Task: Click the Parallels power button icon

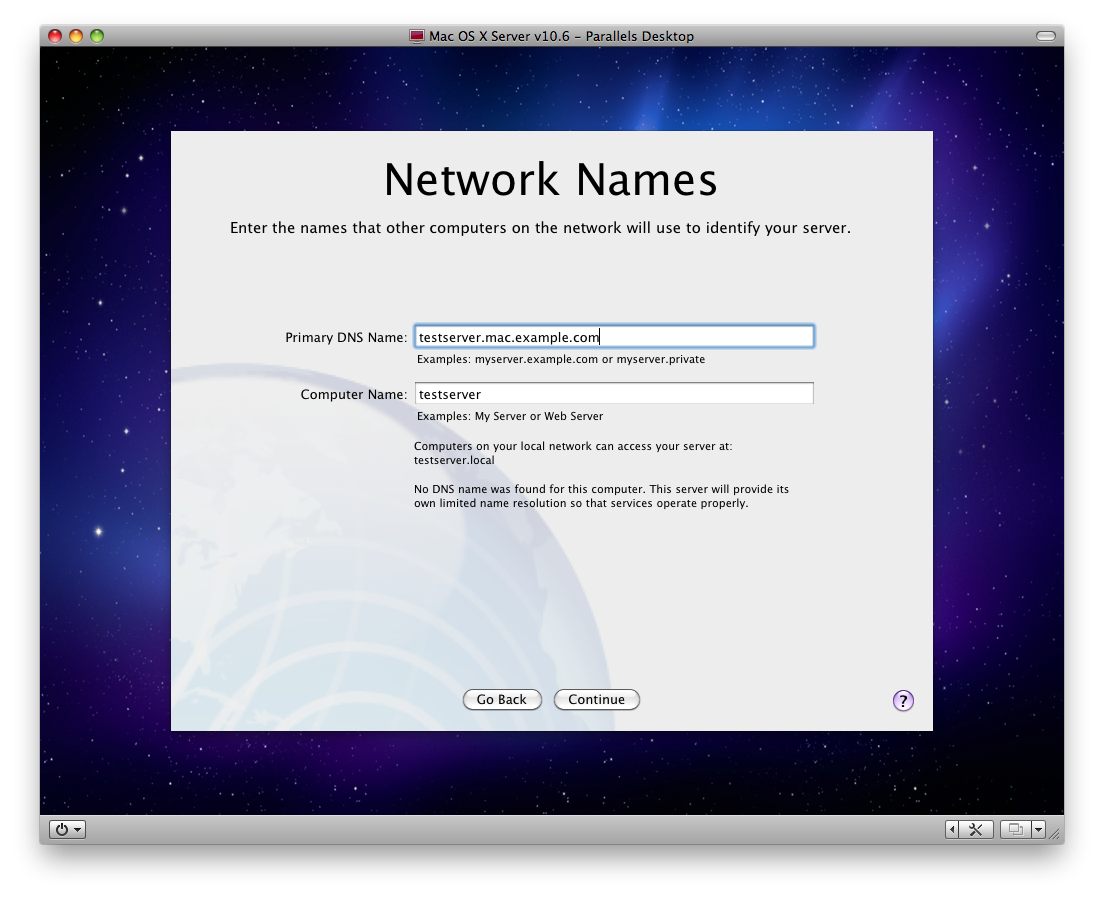Action: 62,829
